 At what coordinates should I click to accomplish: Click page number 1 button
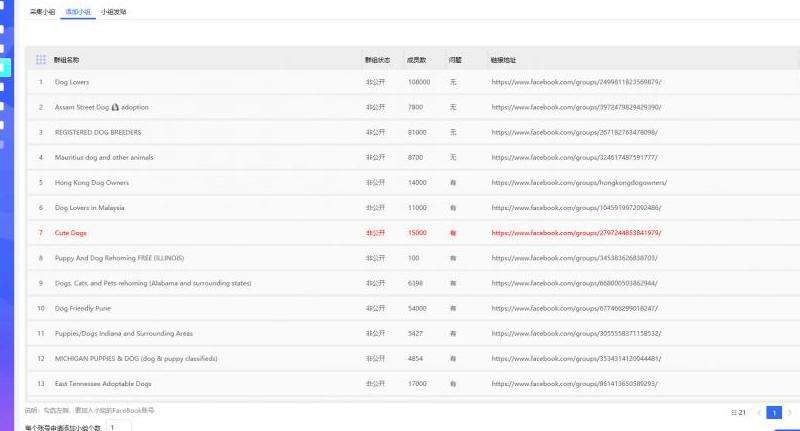coord(774,412)
